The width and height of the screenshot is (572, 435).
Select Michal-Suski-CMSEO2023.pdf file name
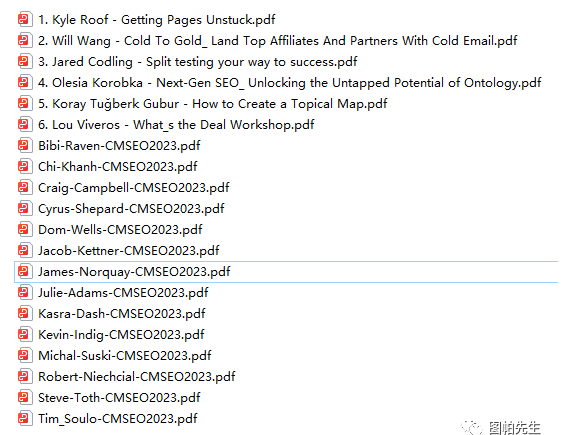(x=124, y=355)
